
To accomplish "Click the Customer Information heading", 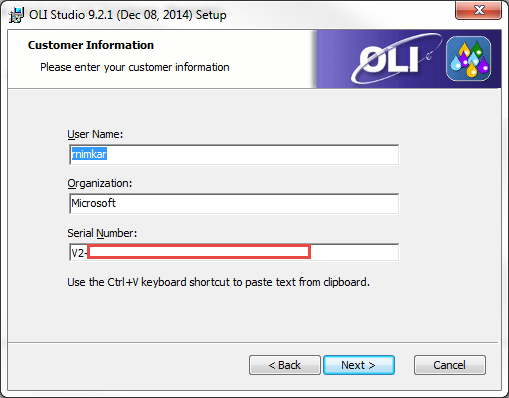I will 91,45.
